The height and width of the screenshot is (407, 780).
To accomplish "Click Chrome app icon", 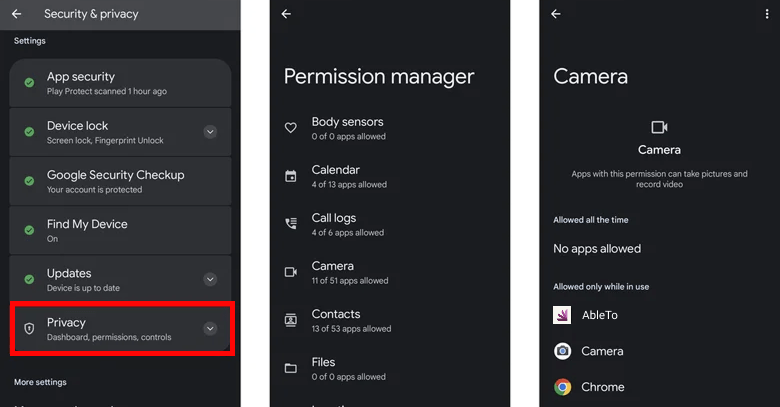I will [x=562, y=387].
